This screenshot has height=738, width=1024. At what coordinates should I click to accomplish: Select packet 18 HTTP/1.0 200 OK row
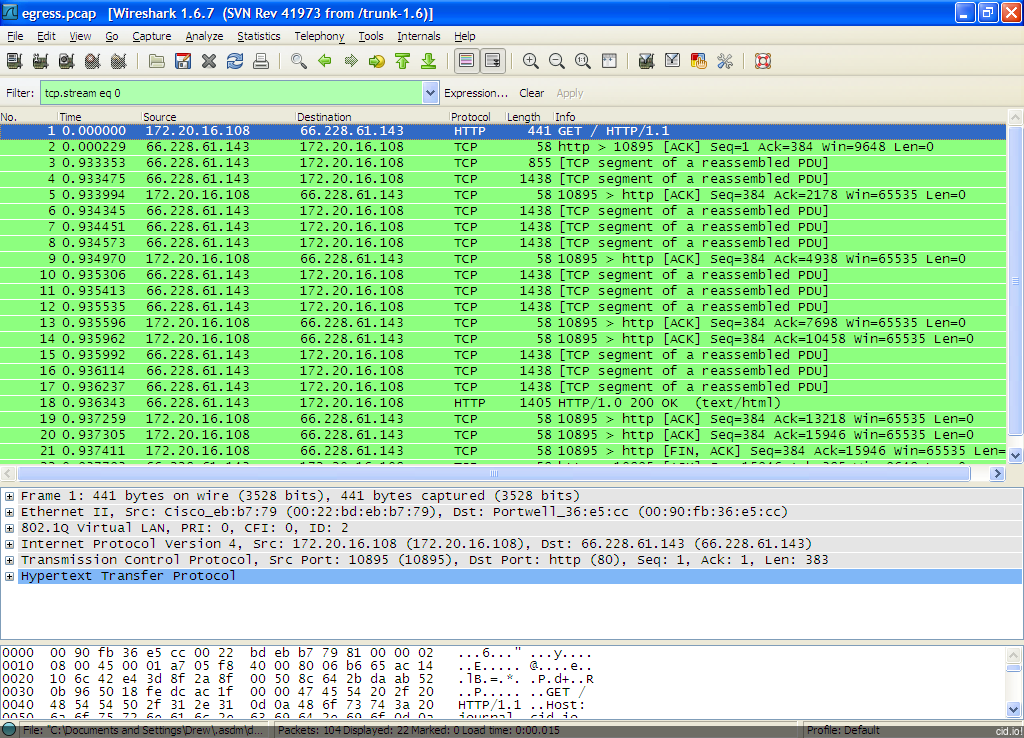tap(503, 403)
